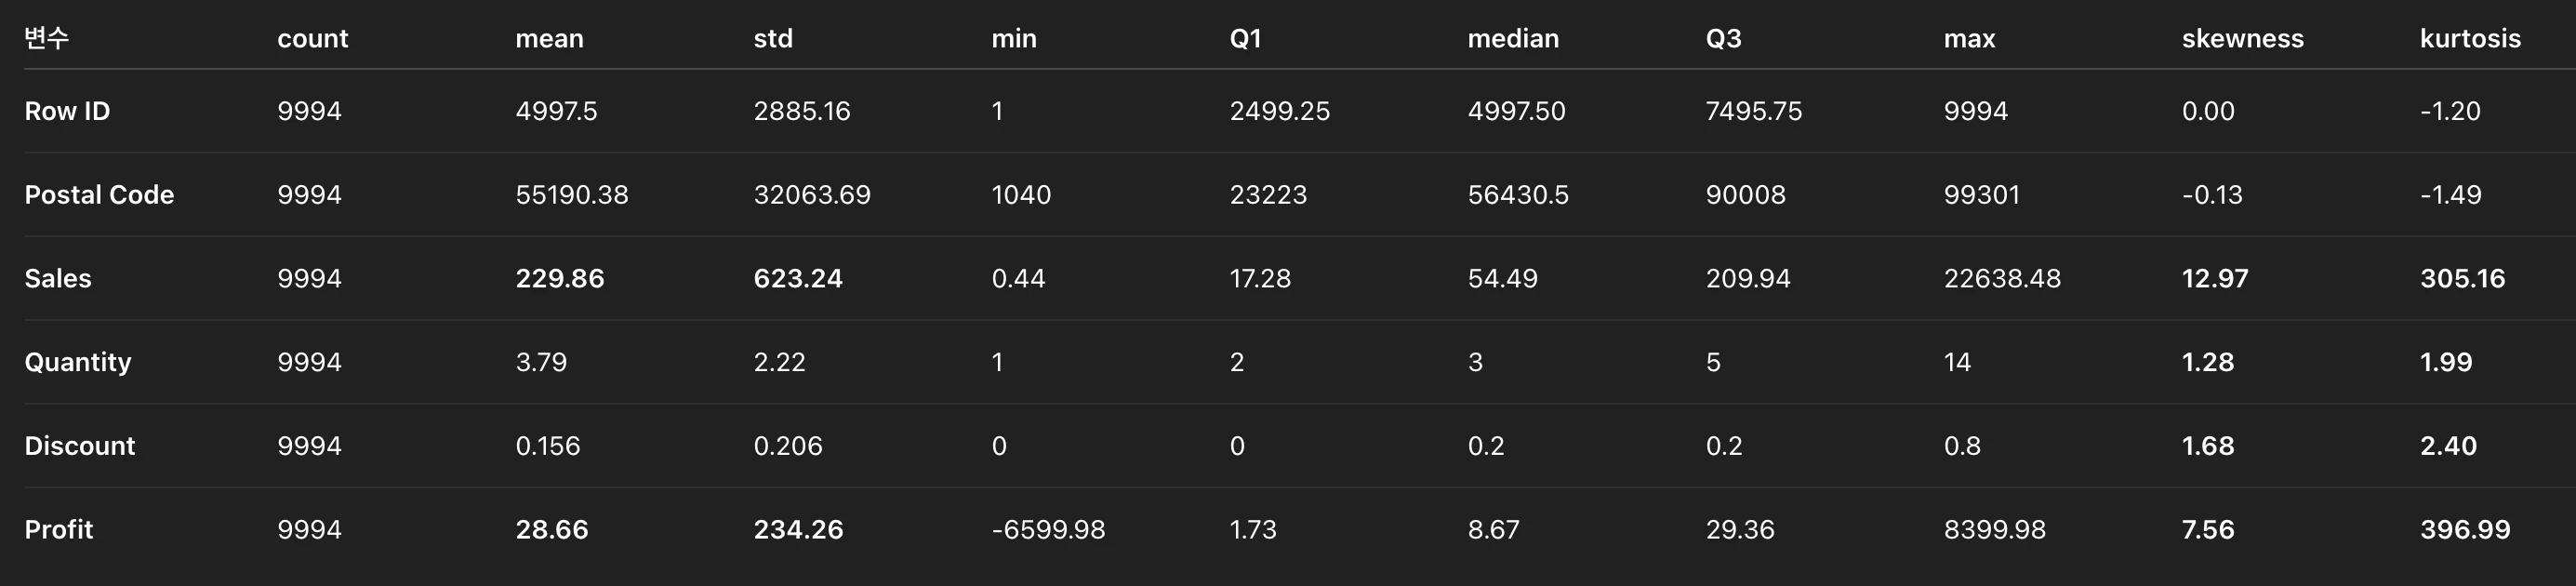Click the 'std' column header
Viewport: 2576px width, 586px height.
coord(772,39)
